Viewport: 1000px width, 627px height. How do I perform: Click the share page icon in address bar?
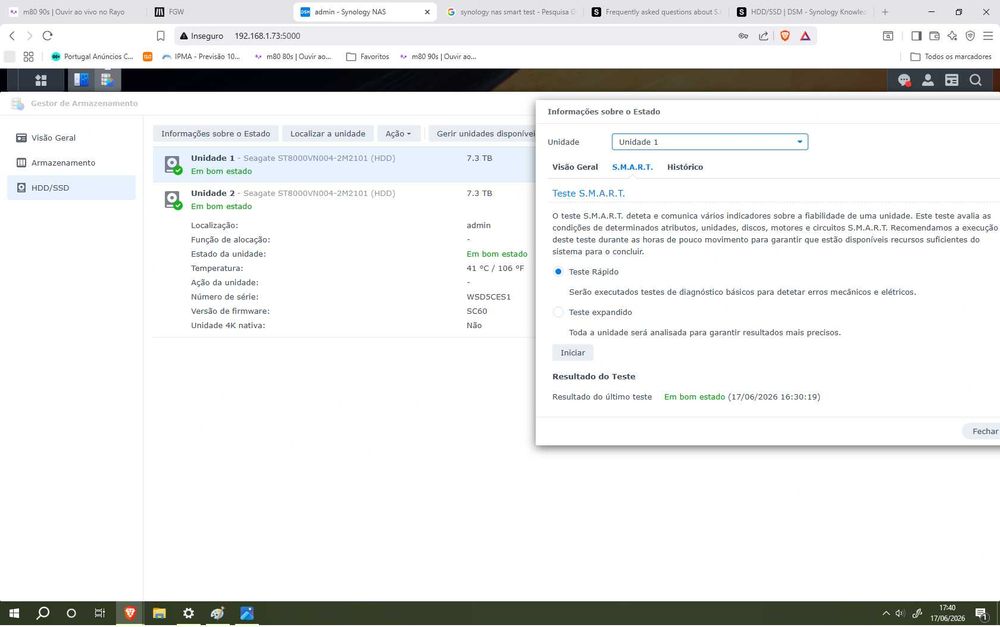pyautogui.click(x=763, y=36)
